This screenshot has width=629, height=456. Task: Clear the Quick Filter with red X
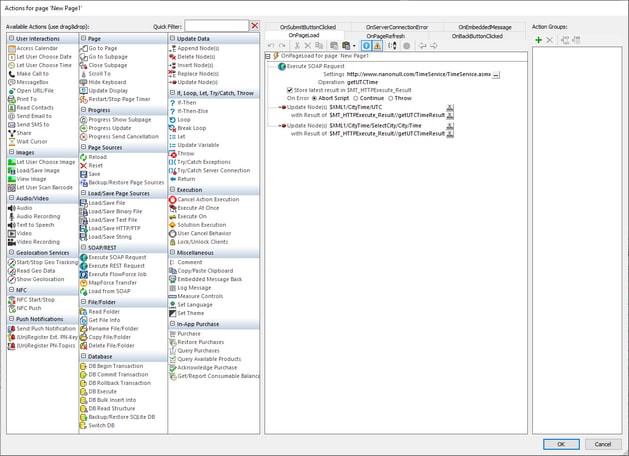[255, 26]
